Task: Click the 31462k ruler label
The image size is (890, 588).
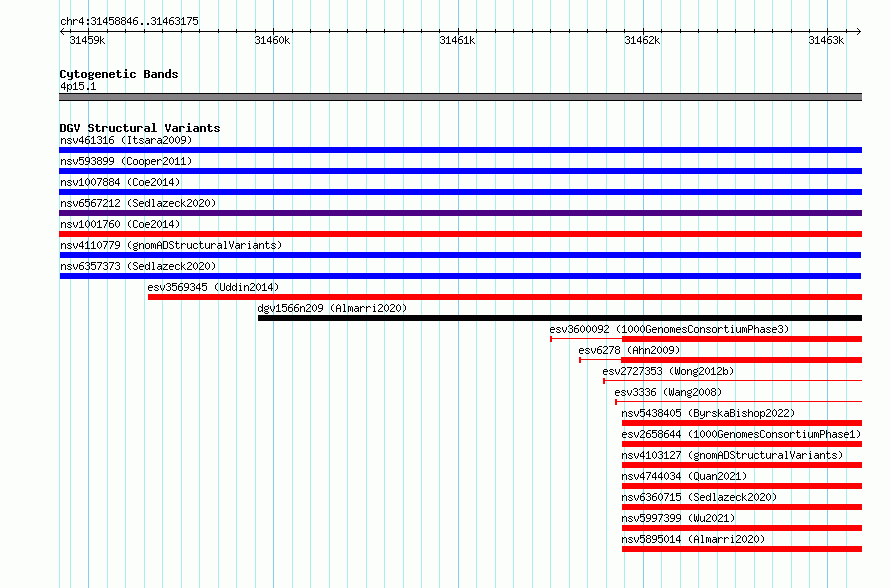Action: tap(643, 40)
